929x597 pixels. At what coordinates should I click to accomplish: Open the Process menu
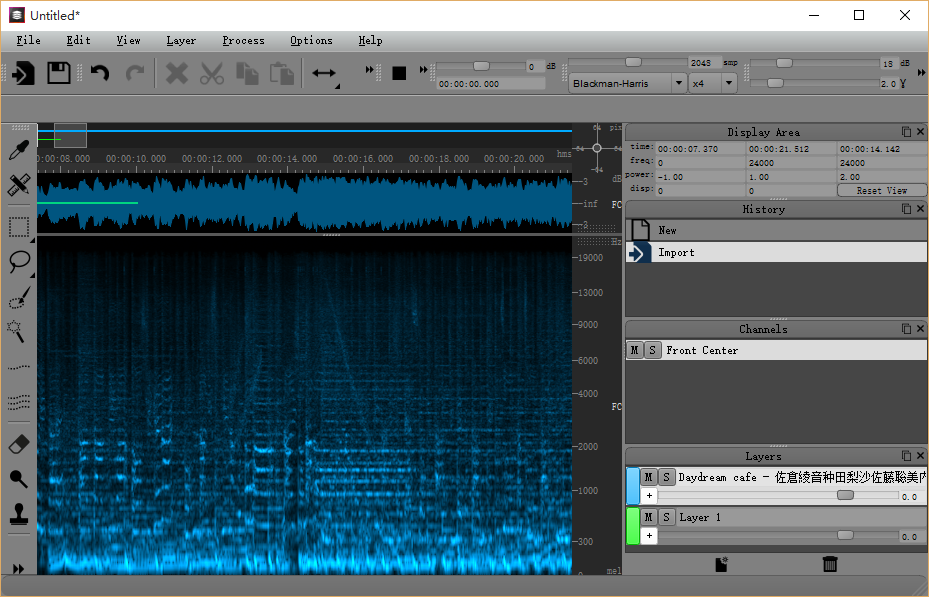243,40
